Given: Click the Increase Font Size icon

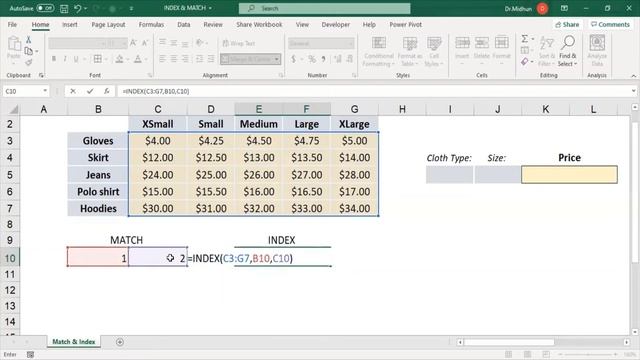Looking at the screenshot, I should (x=133, y=43).
